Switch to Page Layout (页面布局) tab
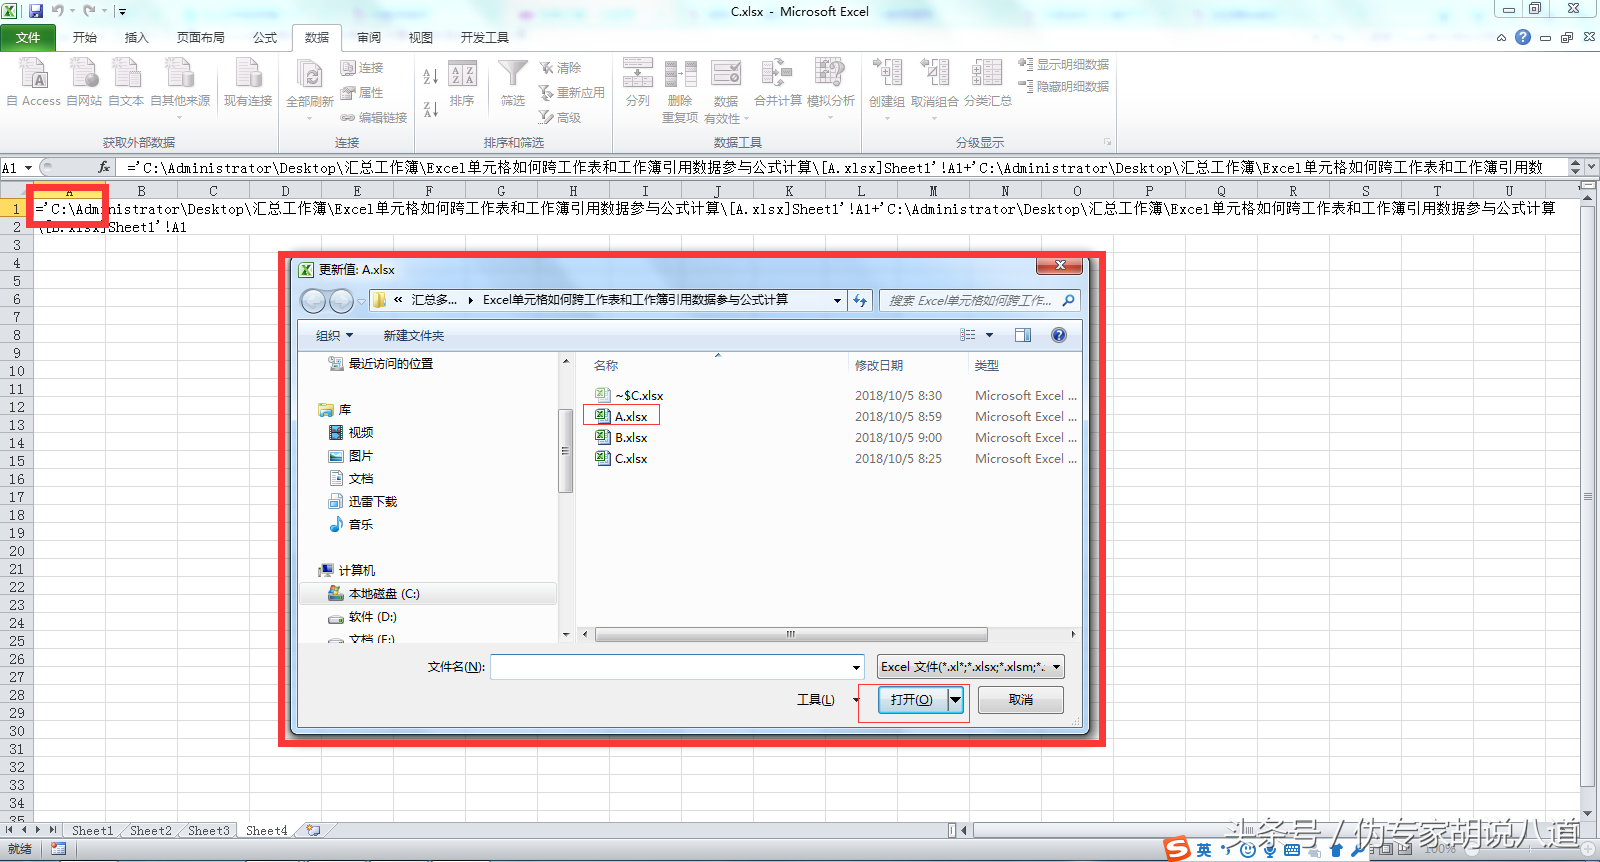Viewport: 1600px width, 862px height. coord(201,37)
